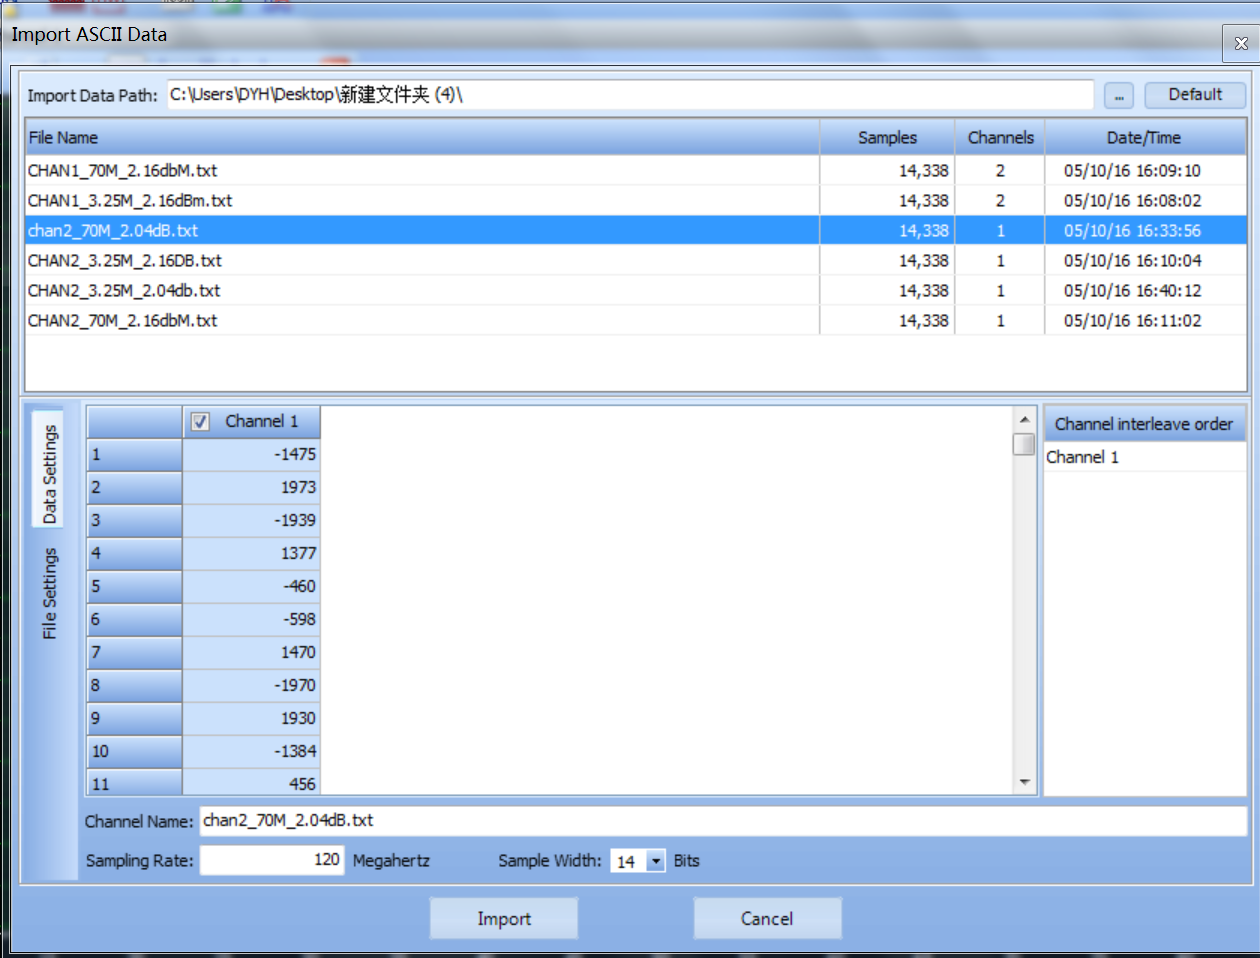Sort by the Channels column header
Image resolution: width=1260 pixels, height=958 pixels.
(x=1000, y=138)
